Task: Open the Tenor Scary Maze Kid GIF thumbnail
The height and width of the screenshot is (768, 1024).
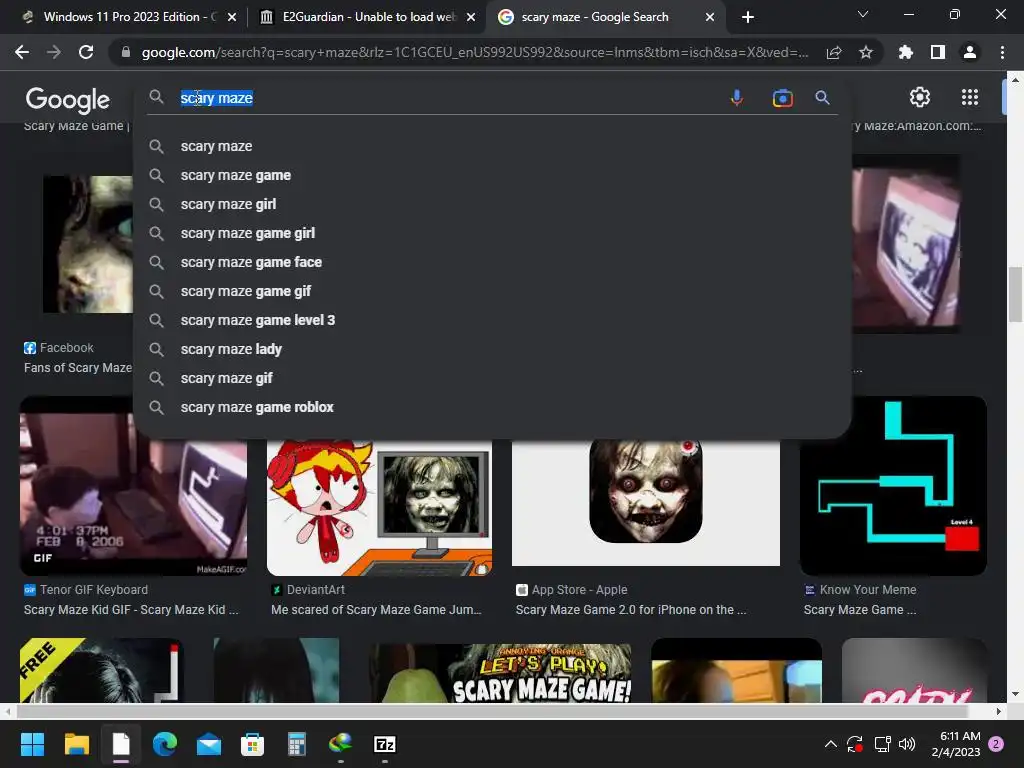Action: point(133,486)
